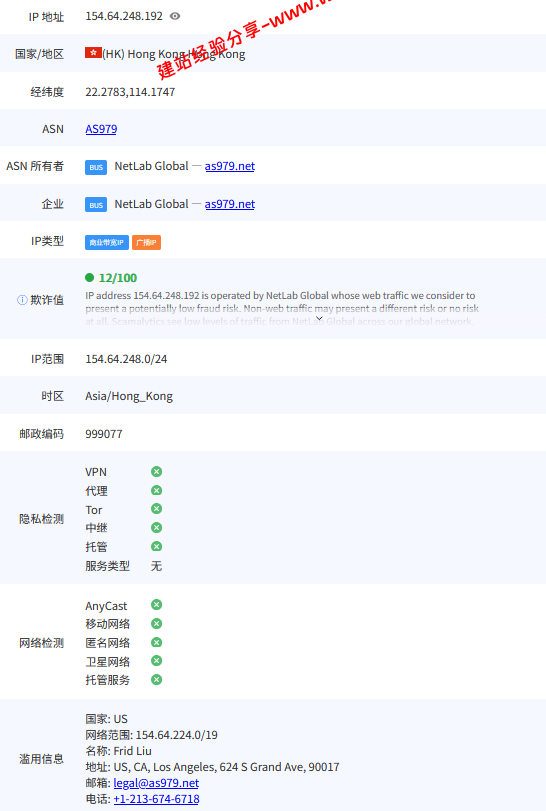Click 国家: US in abuse info
The image size is (546, 811).
pos(107,719)
